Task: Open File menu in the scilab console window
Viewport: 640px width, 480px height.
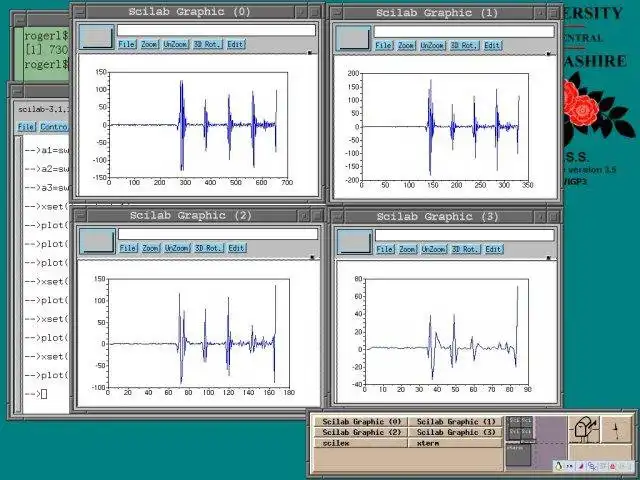Action: [27, 127]
